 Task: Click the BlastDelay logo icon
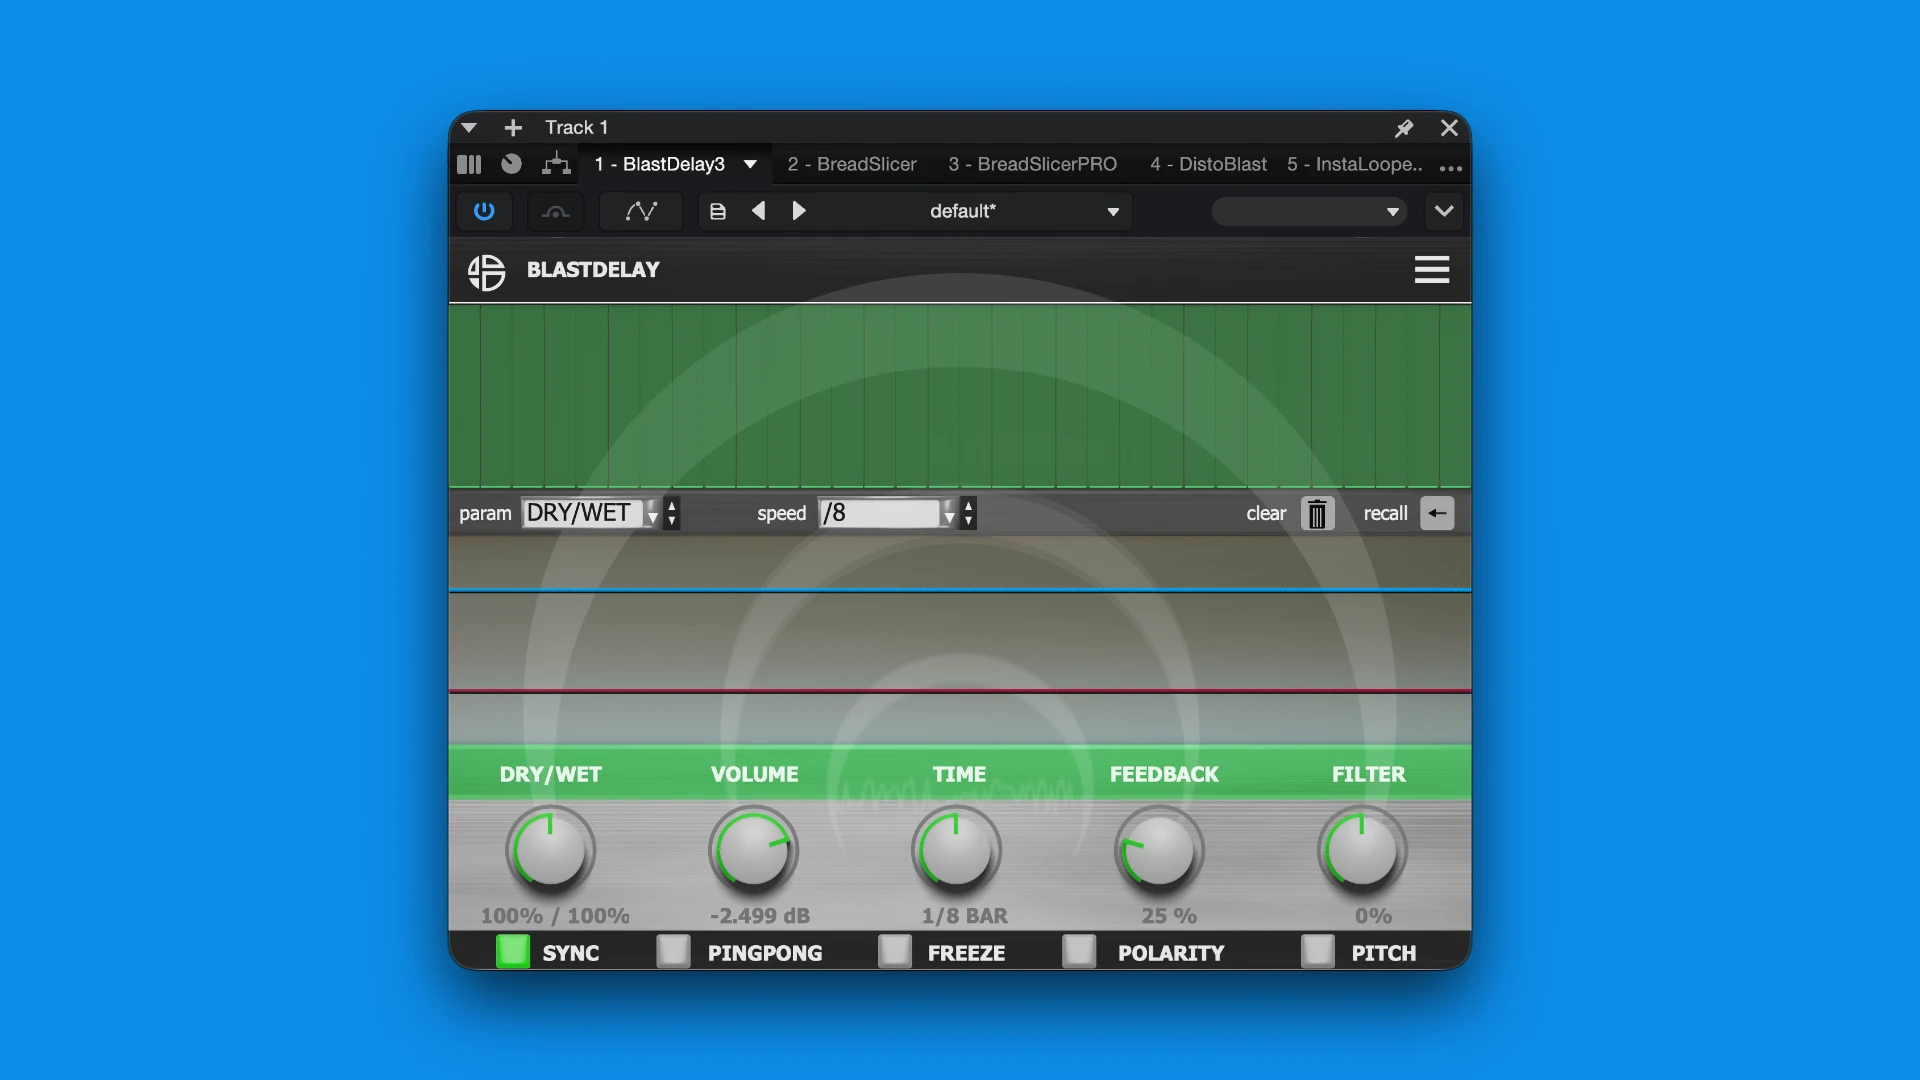click(x=487, y=271)
